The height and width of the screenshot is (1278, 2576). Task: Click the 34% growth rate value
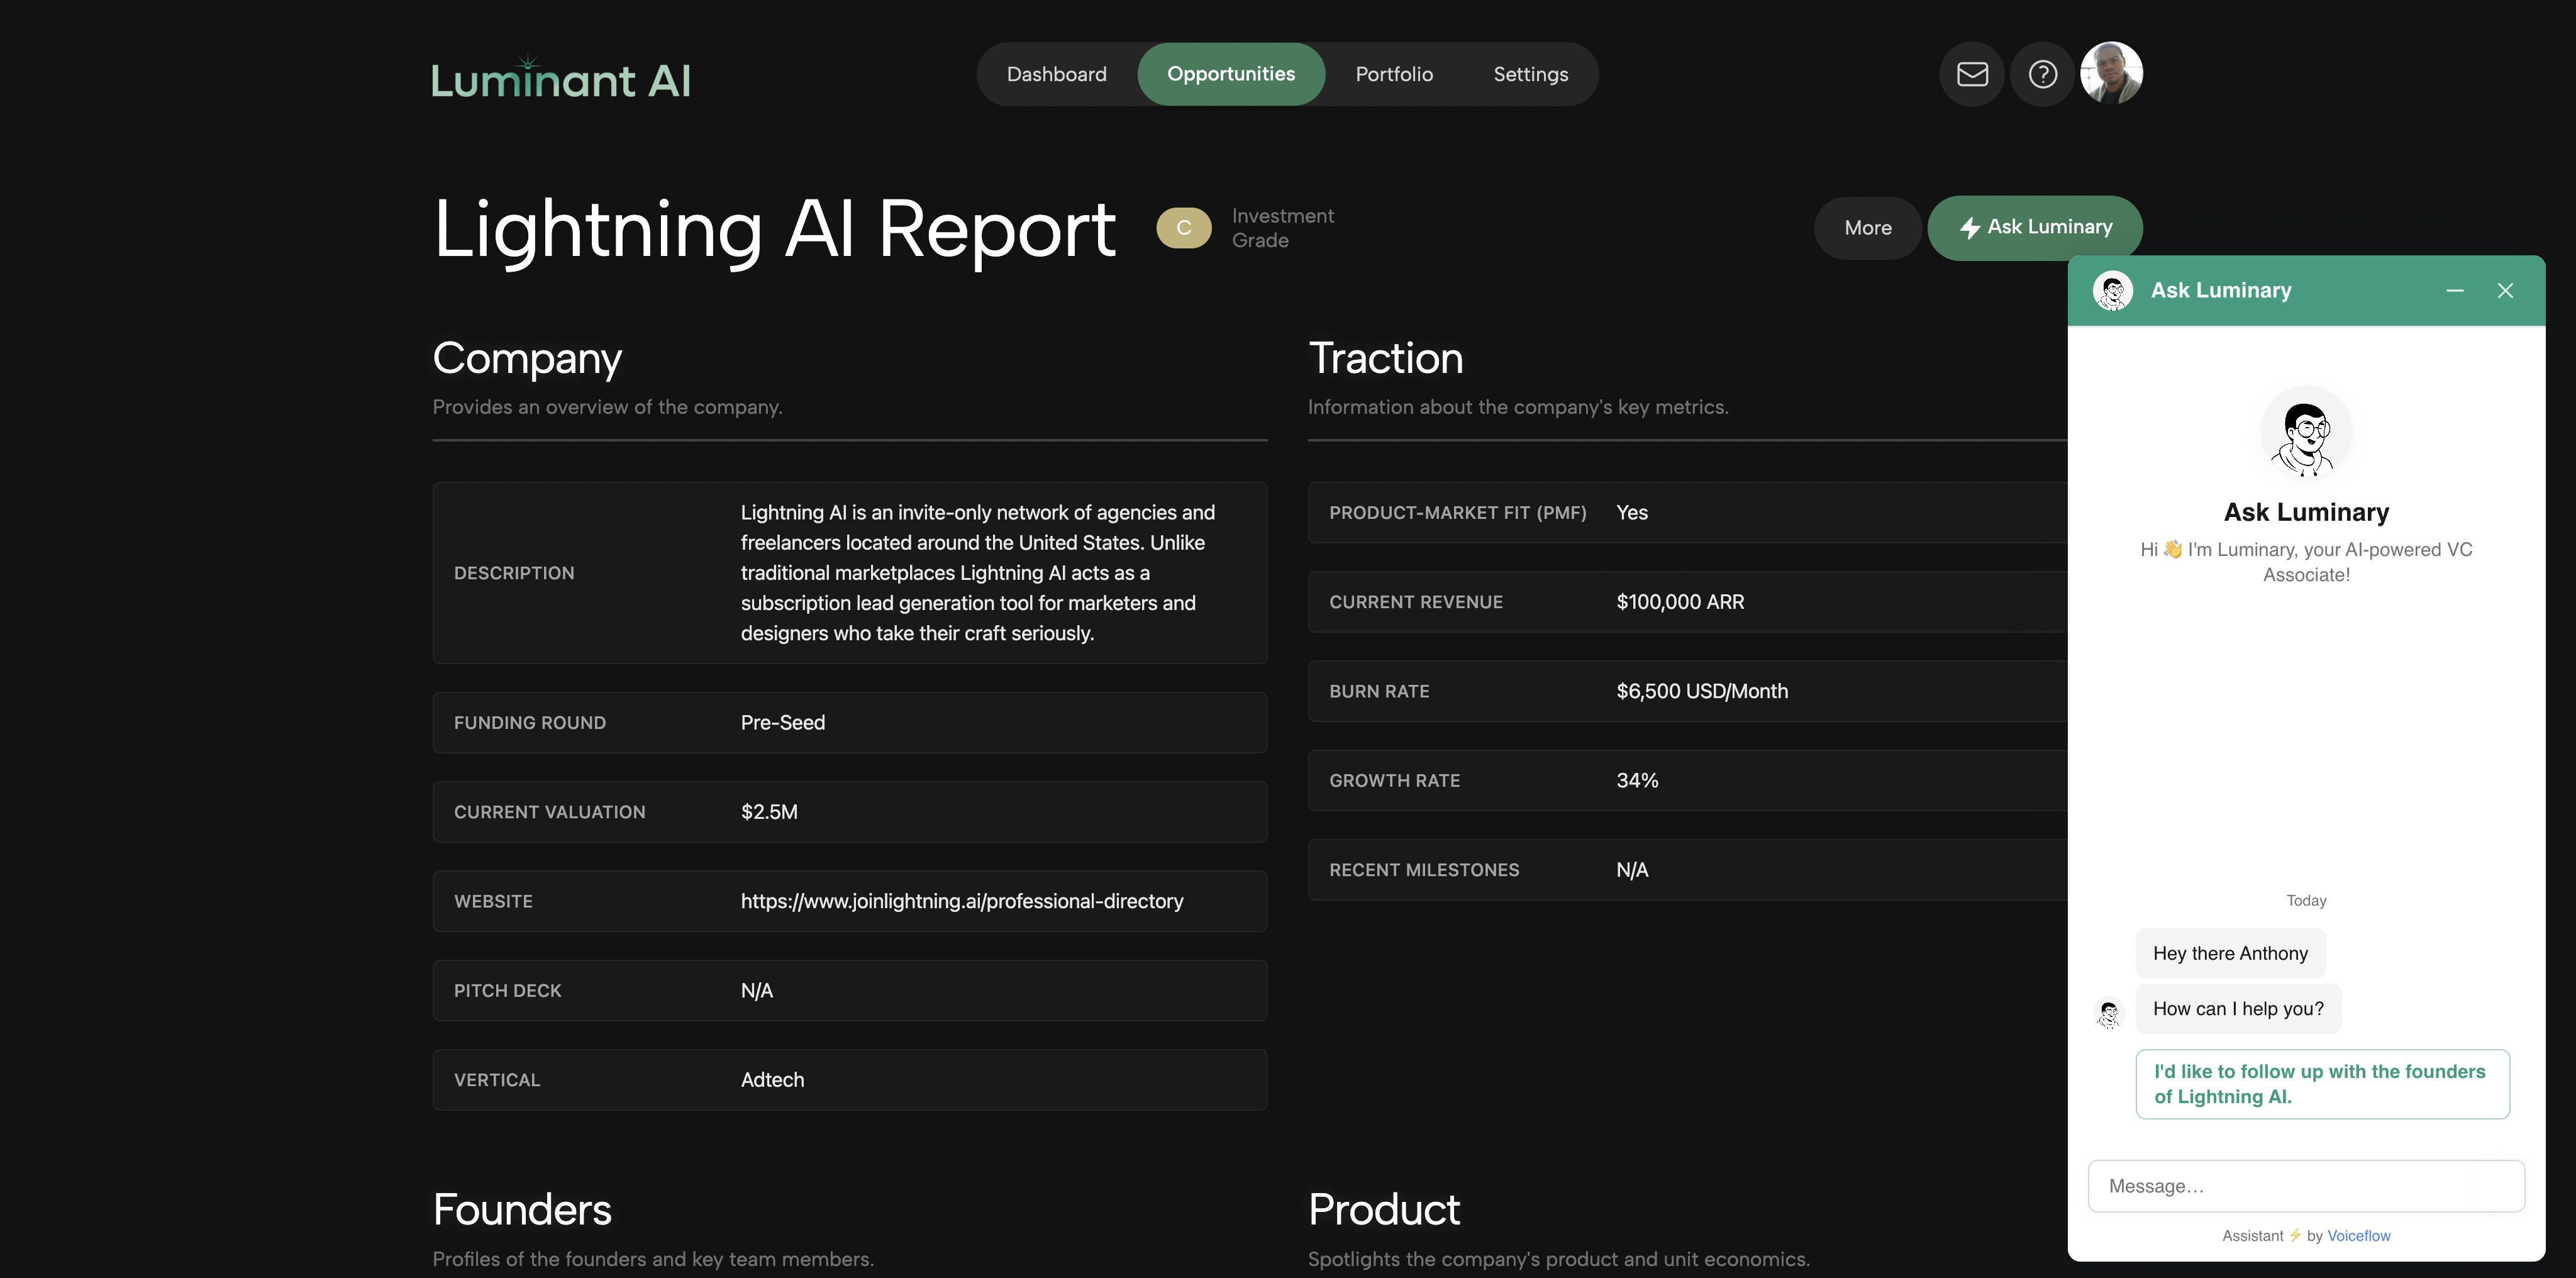click(1637, 781)
